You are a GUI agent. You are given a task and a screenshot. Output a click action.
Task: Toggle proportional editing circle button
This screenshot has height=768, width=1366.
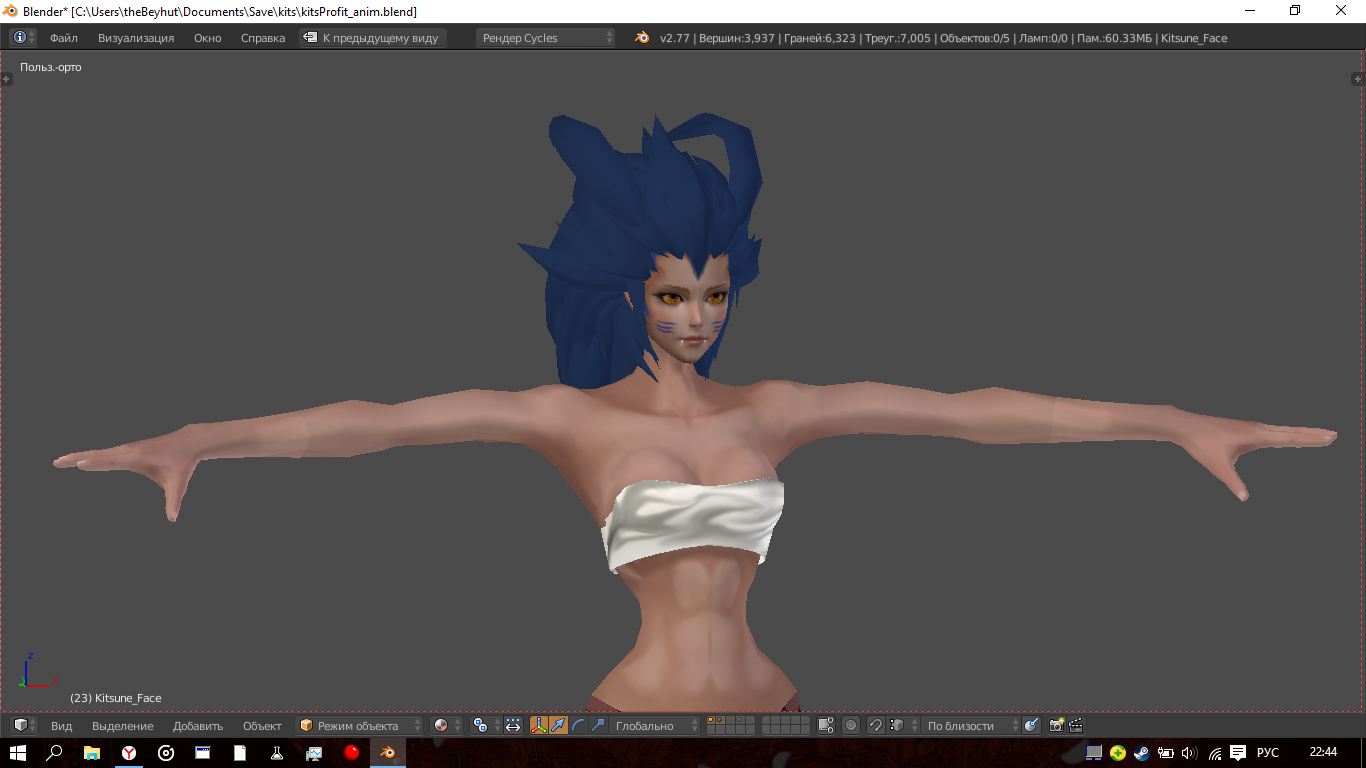(851, 726)
